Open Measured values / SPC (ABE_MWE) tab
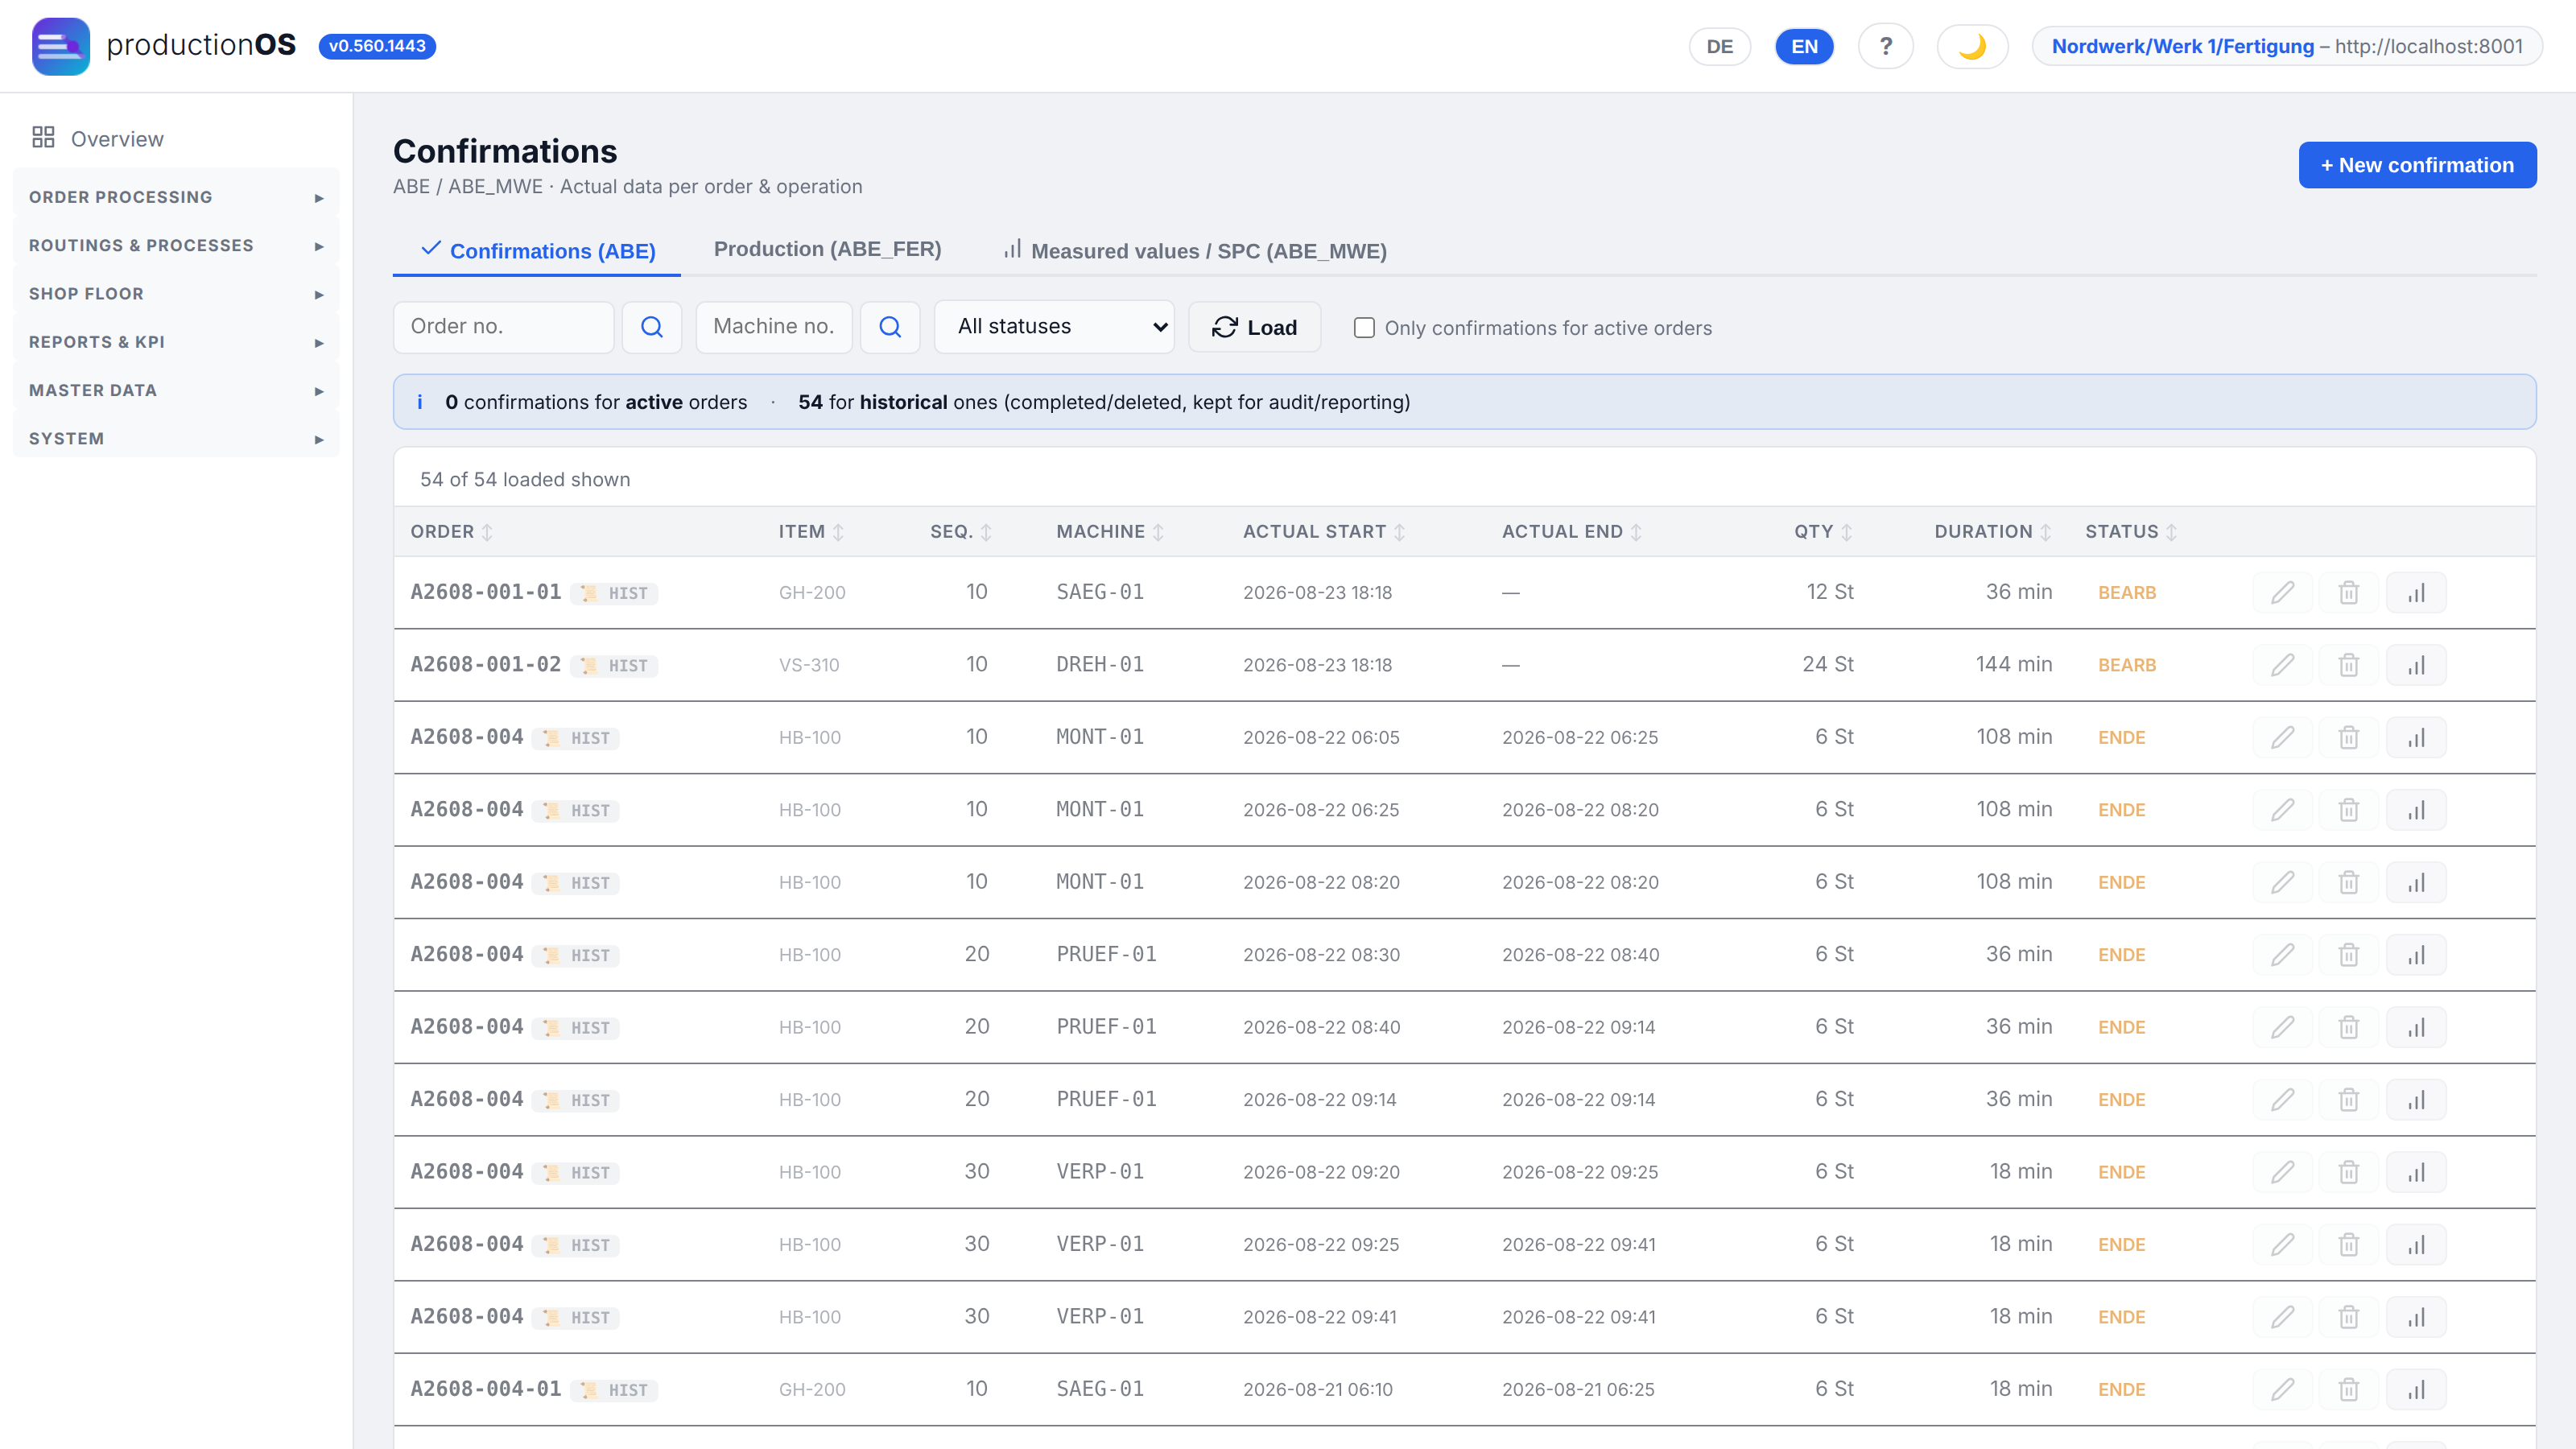The height and width of the screenshot is (1449, 2576). (x=1195, y=250)
